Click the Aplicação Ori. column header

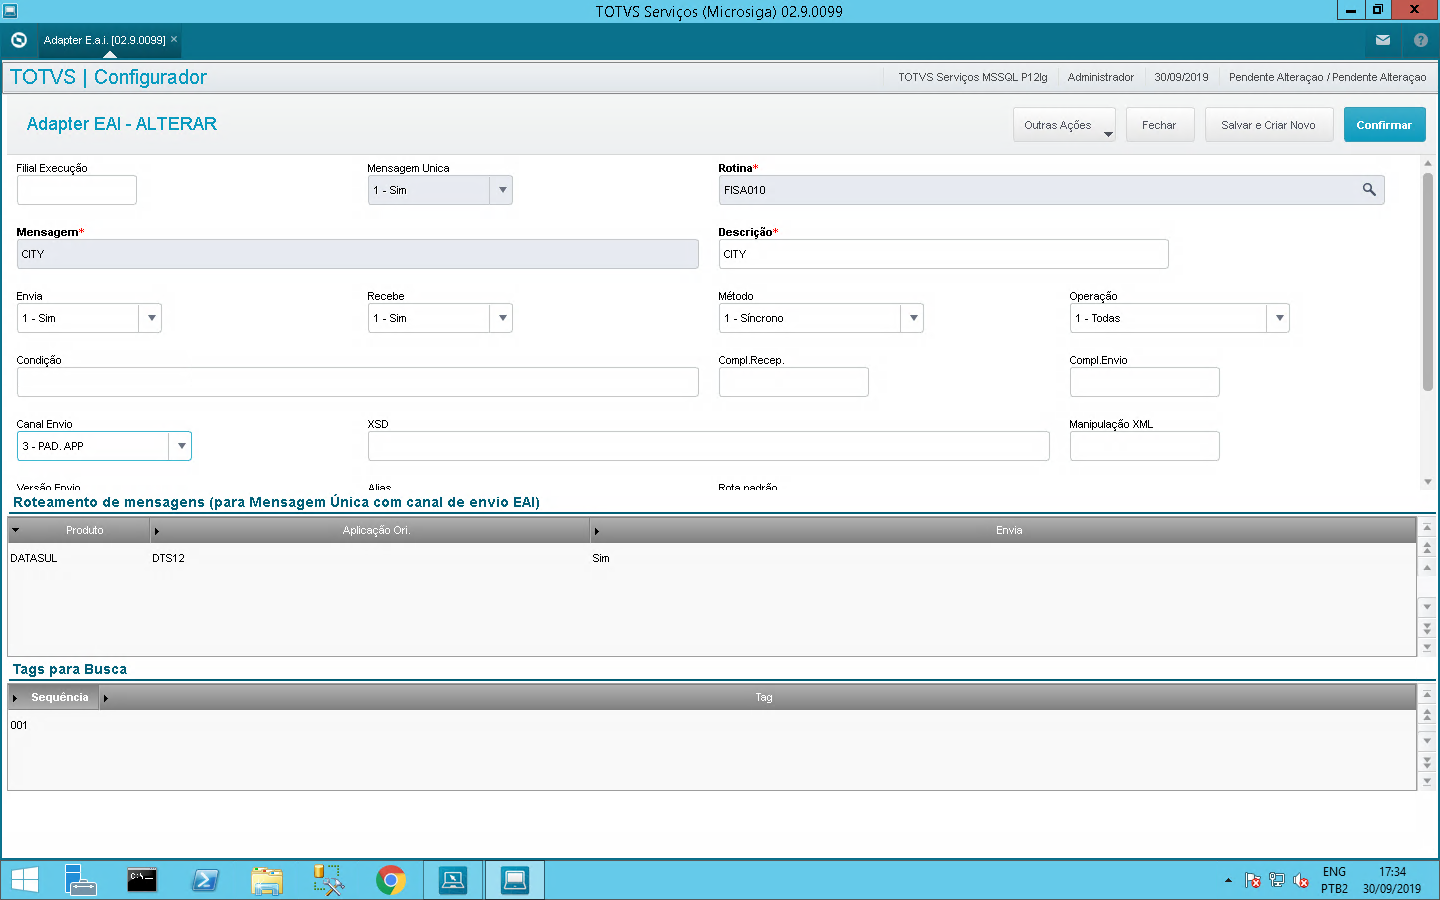tap(370, 530)
